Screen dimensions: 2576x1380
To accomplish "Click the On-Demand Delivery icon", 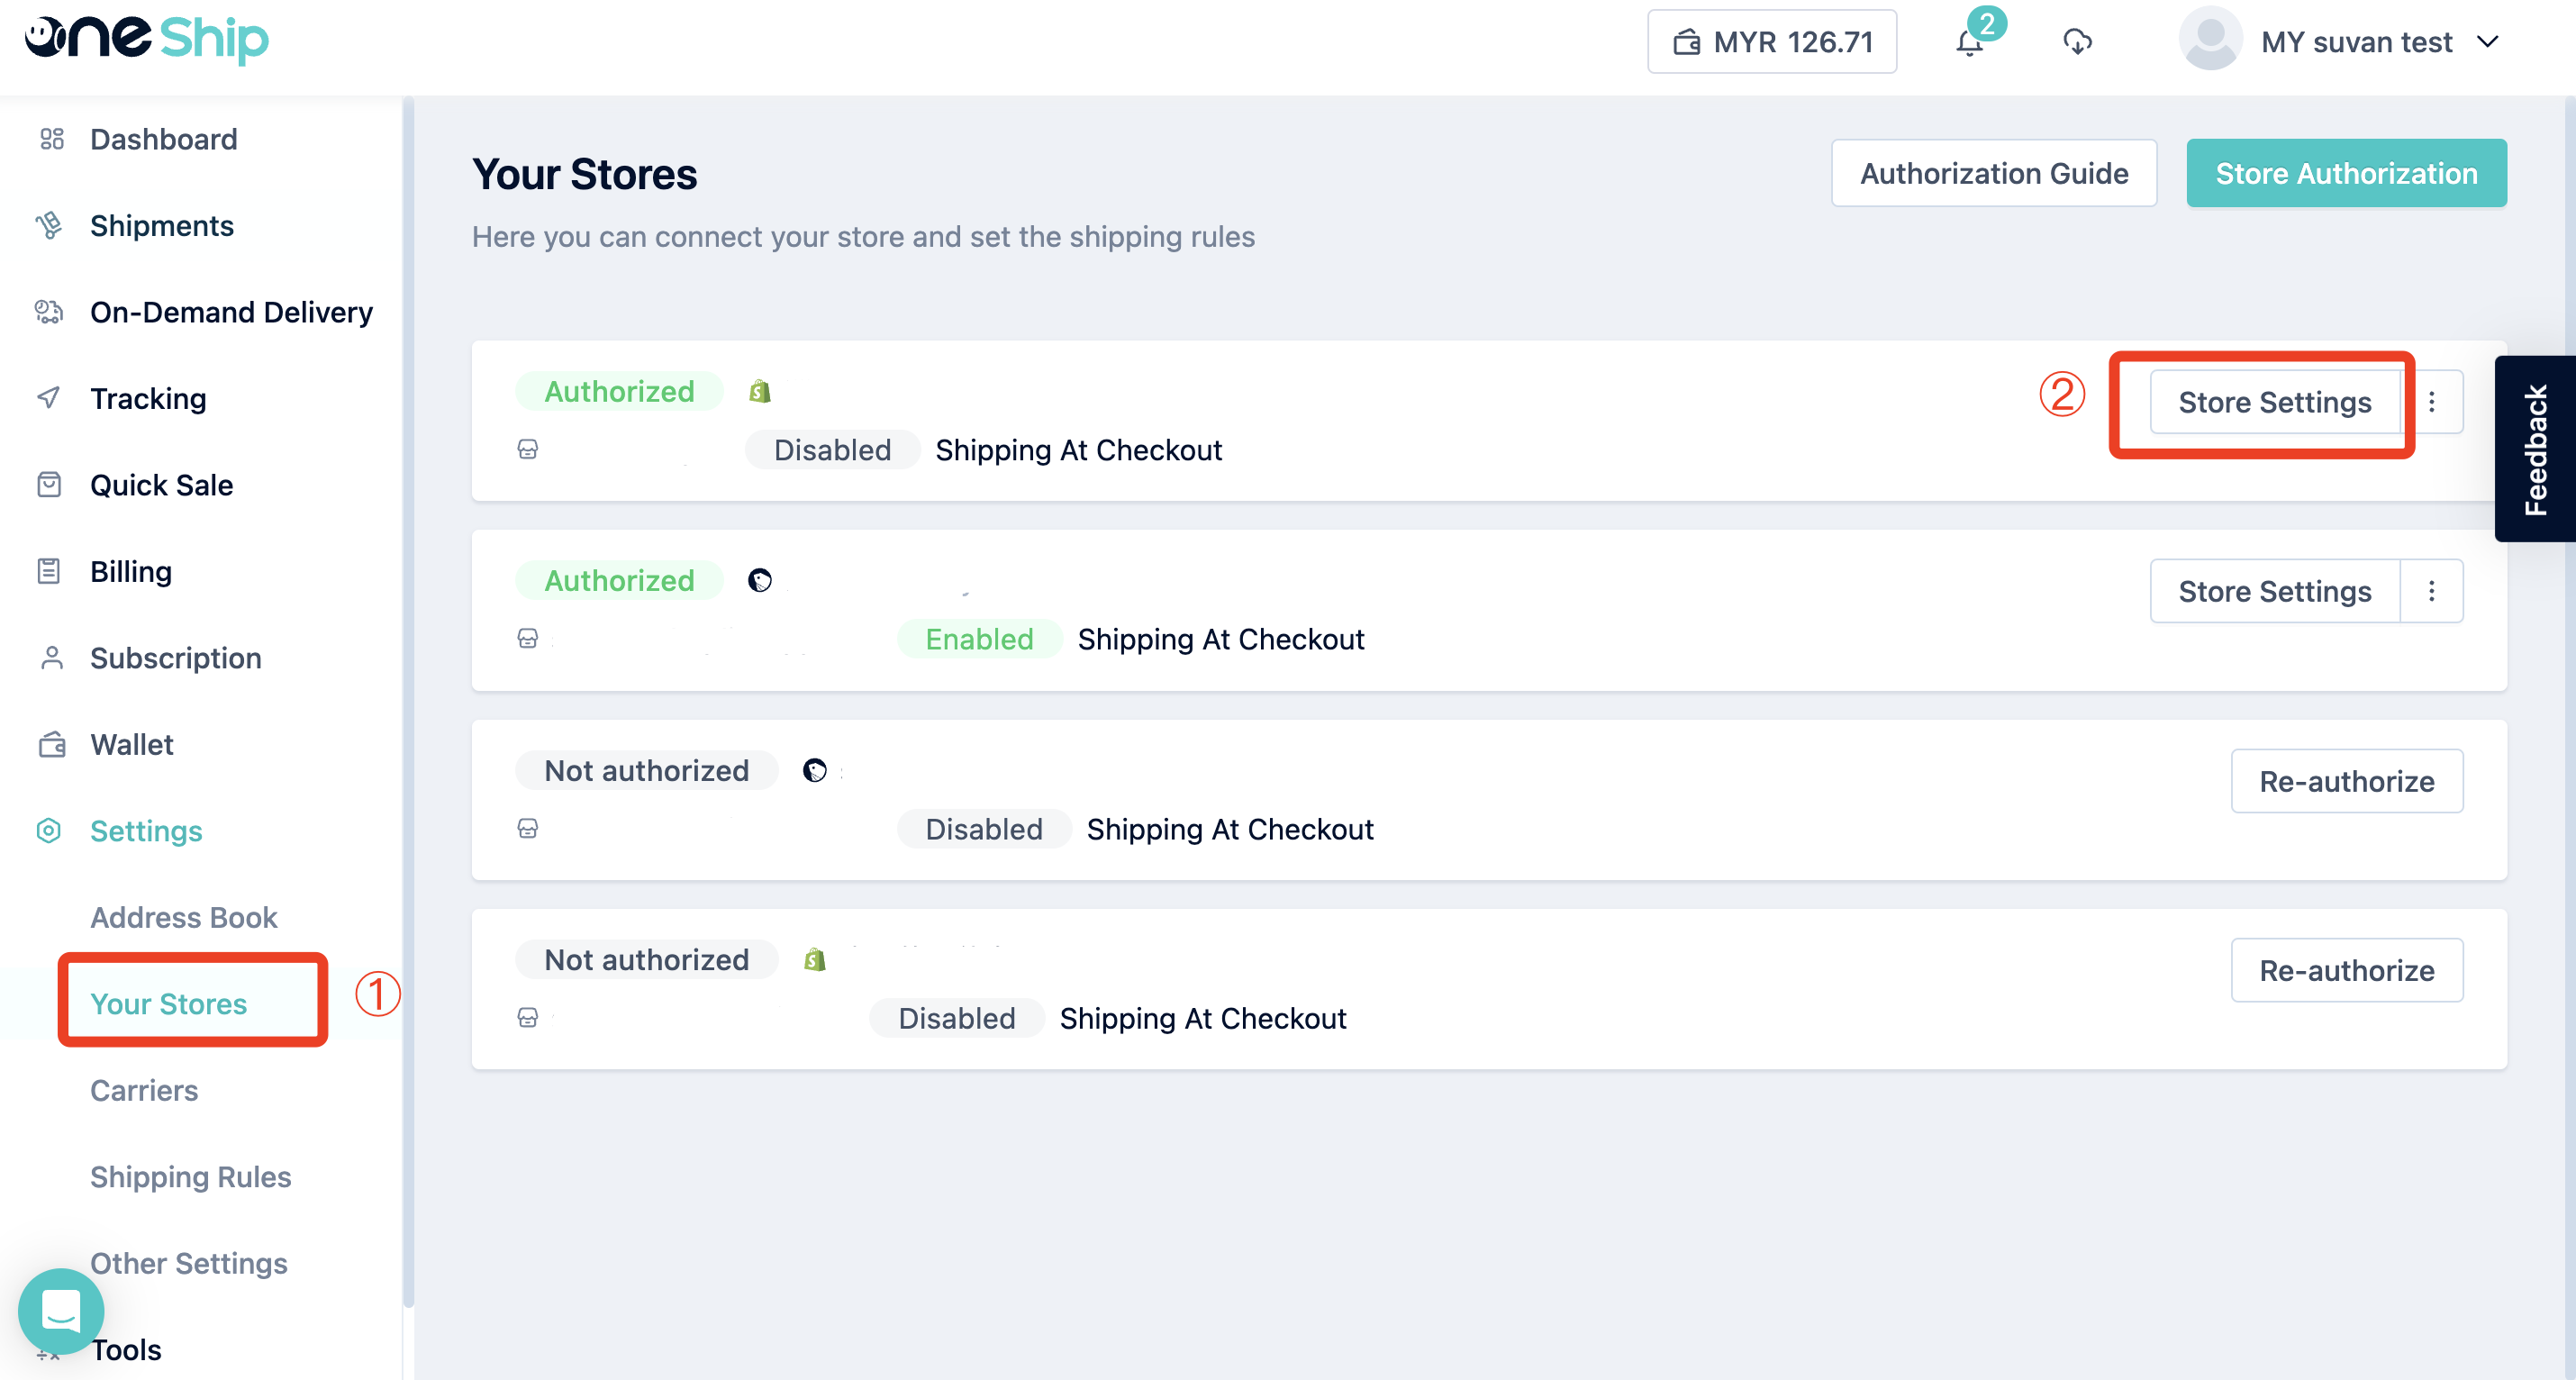I will click(49, 312).
